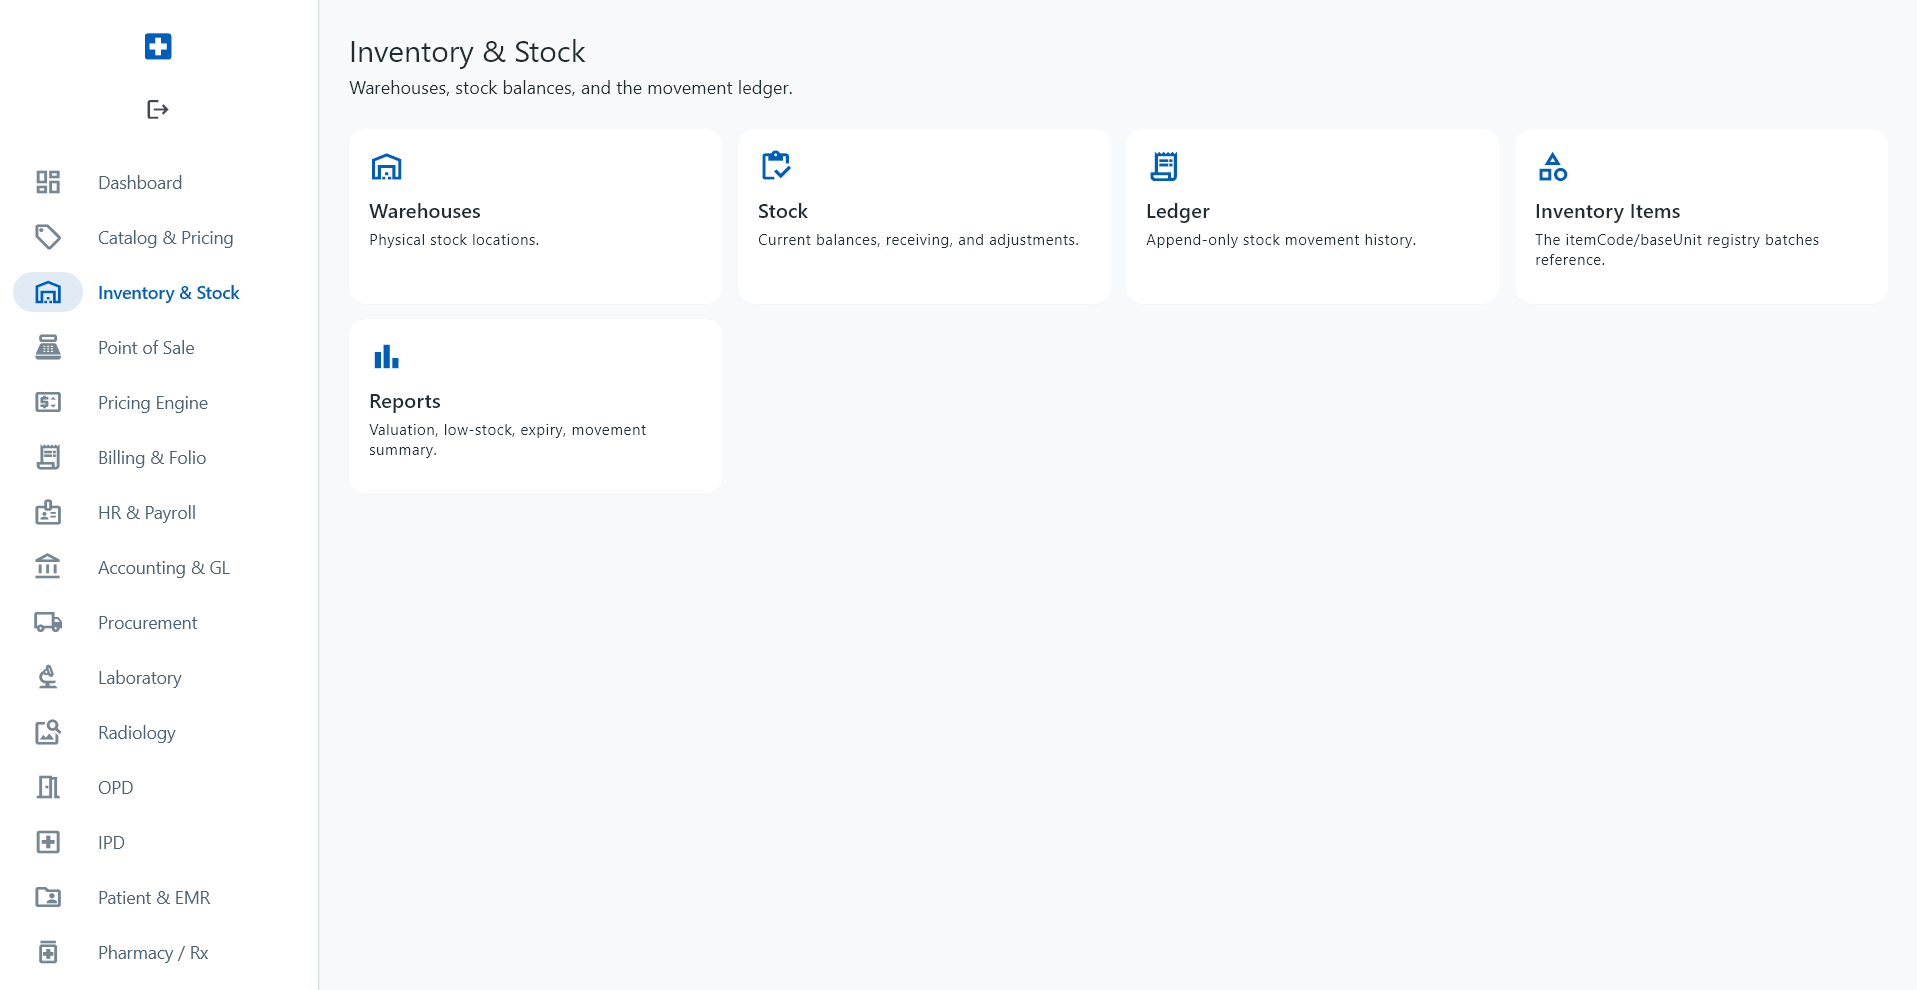Click the Reports bar chart icon
The image size is (1917, 990).
(386, 356)
